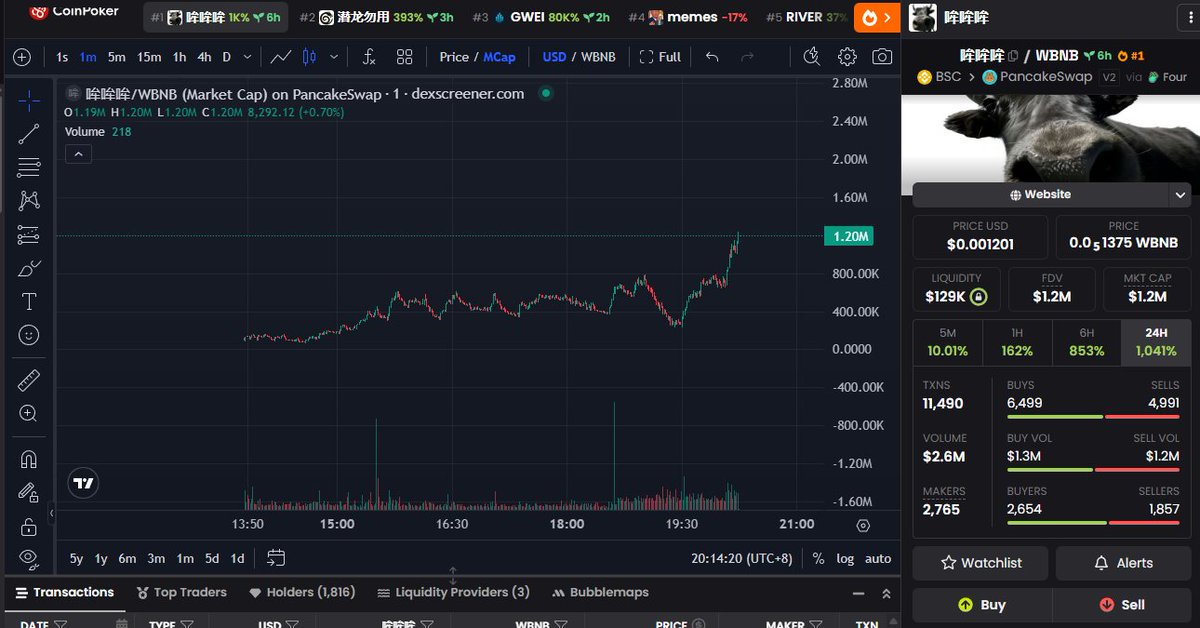This screenshot has width=1200, height=628.
Task: Select the line chart style
Action: click(x=281, y=57)
